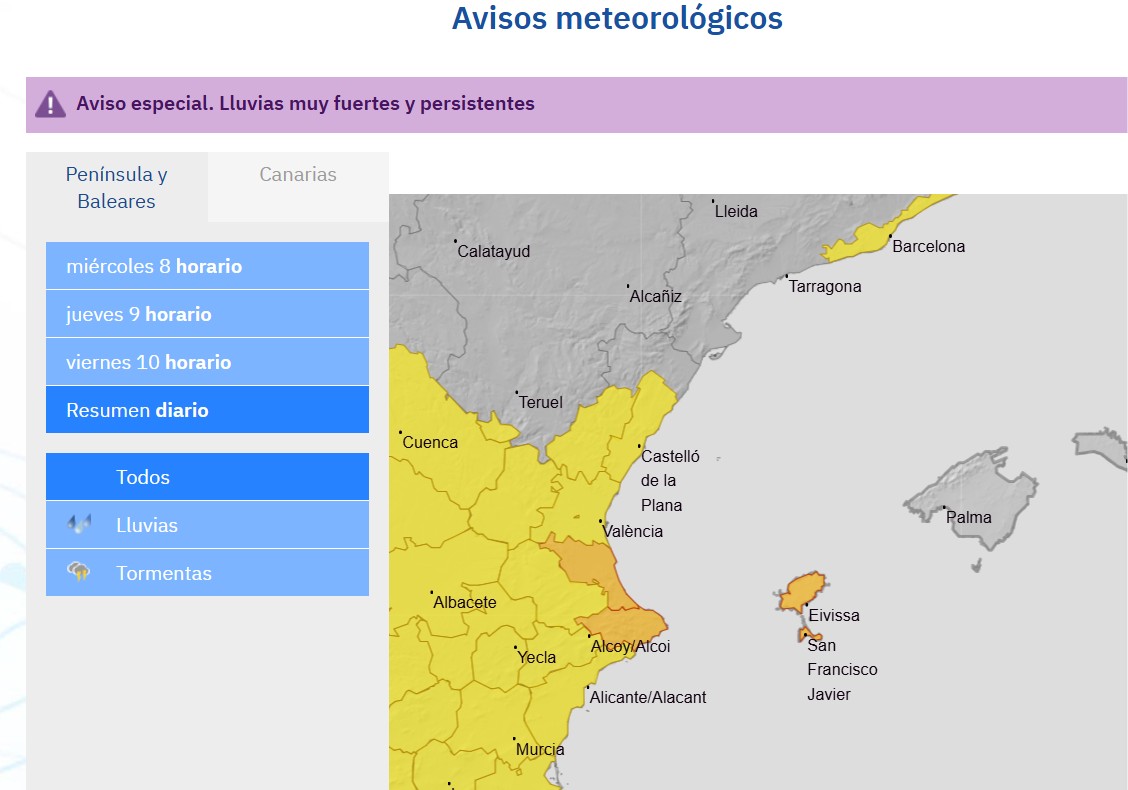Viewport: 1128px width, 790px height.
Task: Filter warnings by Tormentas
Action: (x=207, y=573)
